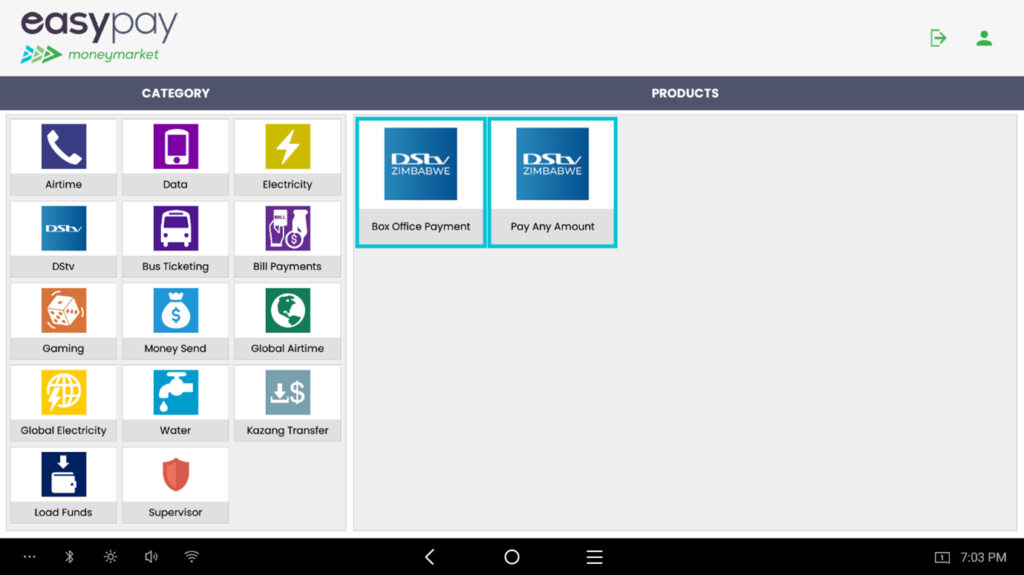The width and height of the screenshot is (1024, 575).
Task: Open the Supervisor shield tile
Action: pyautogui.click(x=175, y=485)
